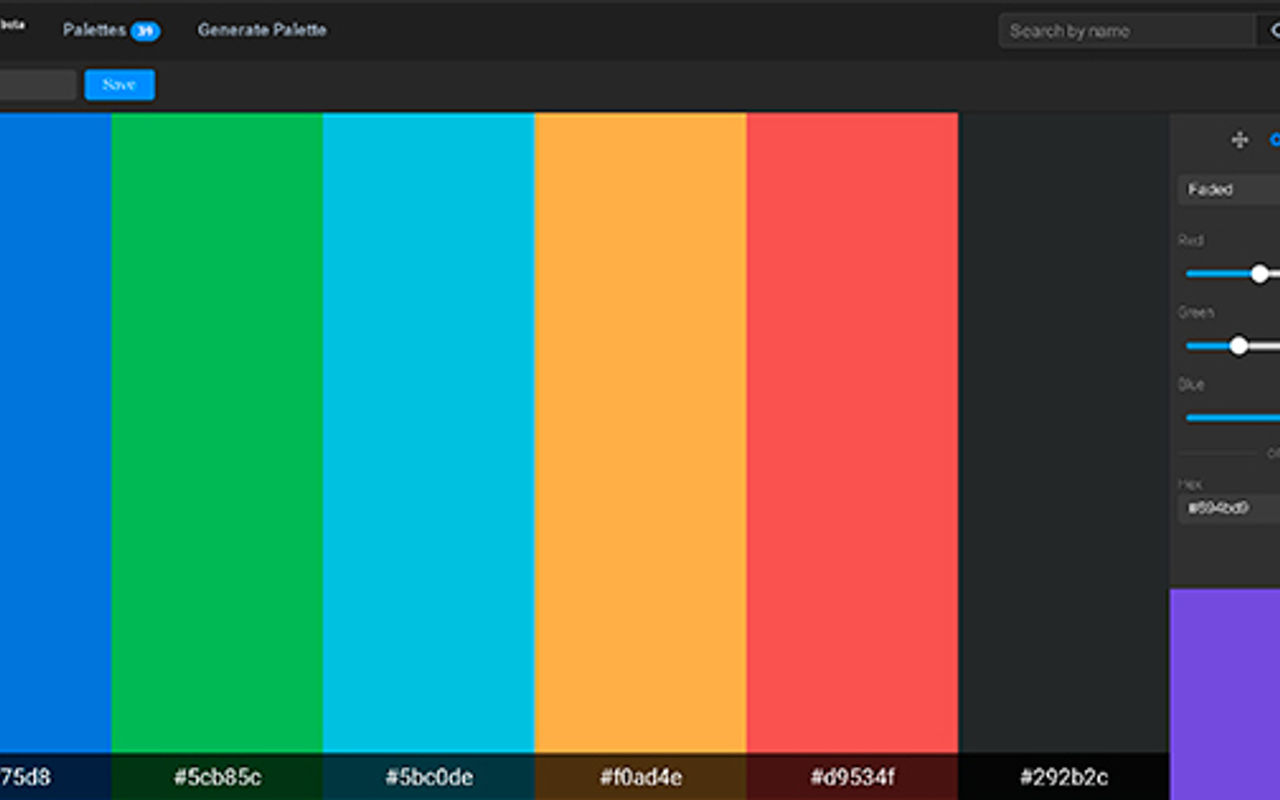1280x800 pixels.
Task: Click the palettes count badge
Action: tap(145, 31)
